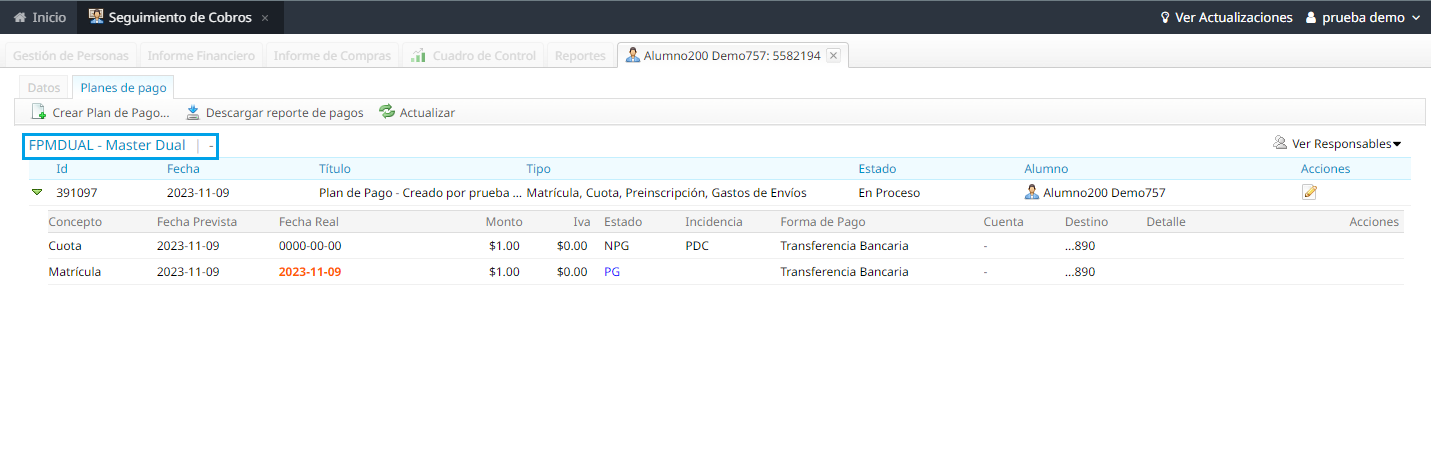
Task: Click the FPMDUAL - Master Dual link
Action: (x=107, y=146)
